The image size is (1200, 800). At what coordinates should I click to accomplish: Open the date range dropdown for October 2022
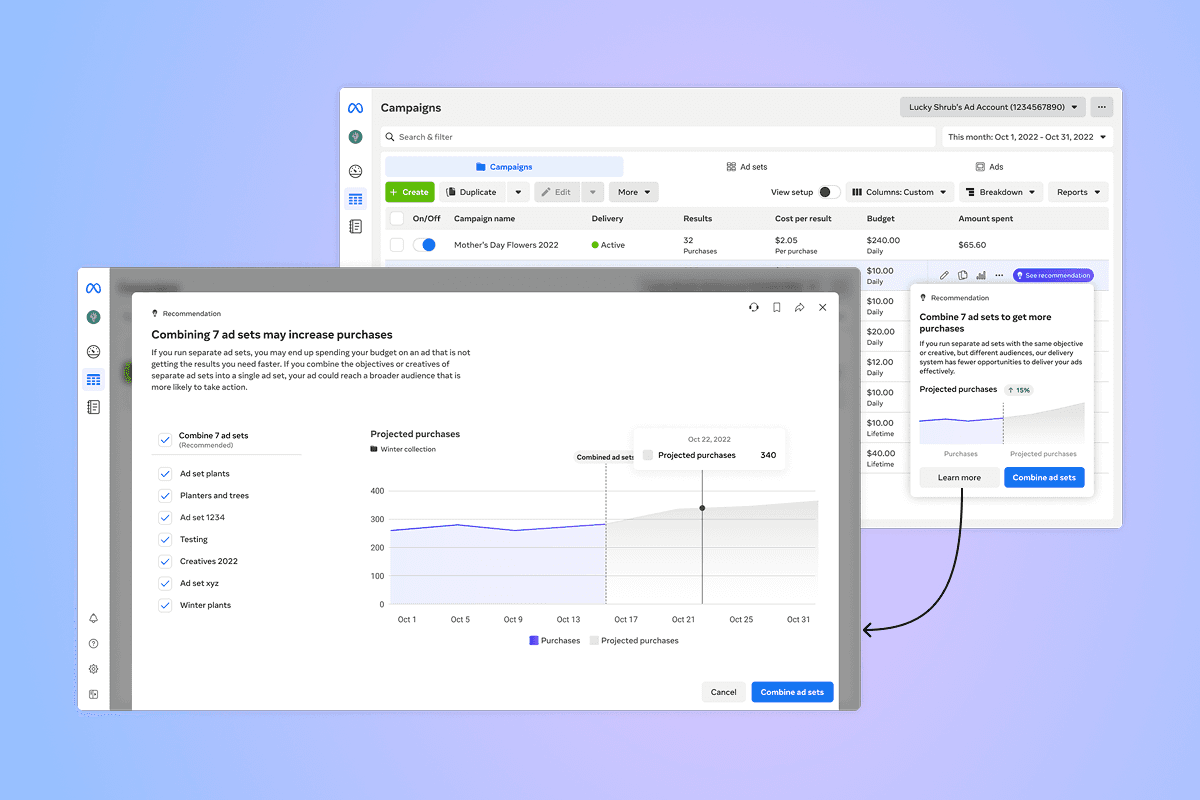pyautogui.click(x=1027, y=136)
